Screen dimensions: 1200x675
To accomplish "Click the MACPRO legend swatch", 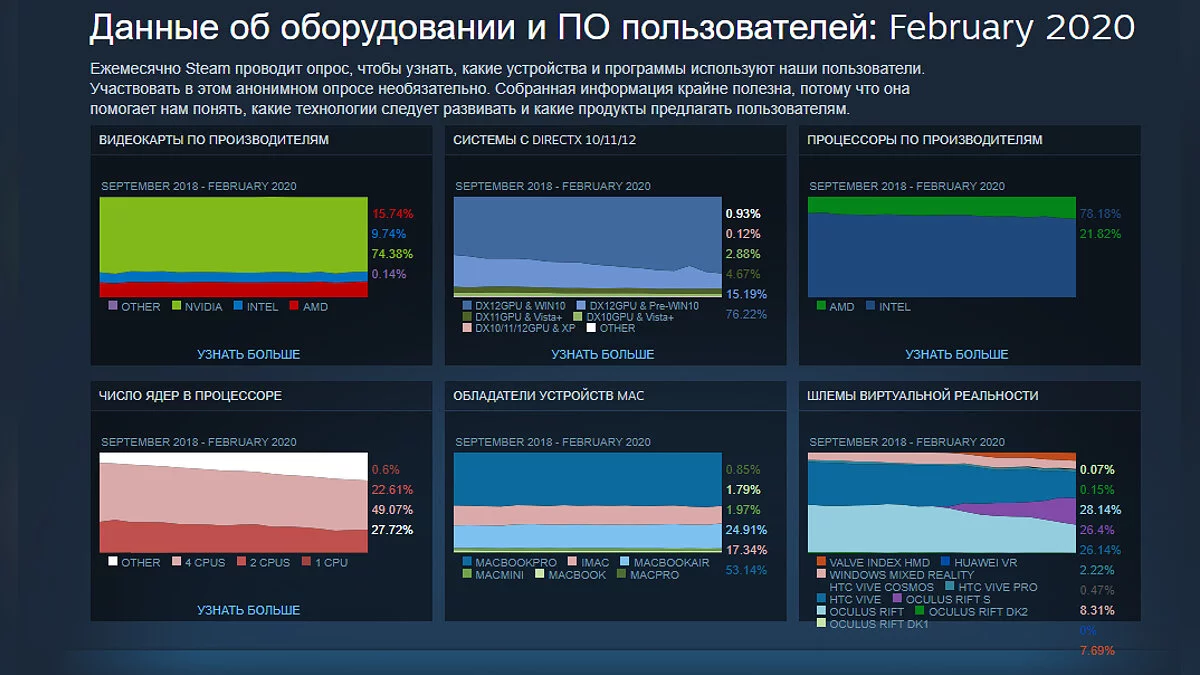I will coord(621,574).
